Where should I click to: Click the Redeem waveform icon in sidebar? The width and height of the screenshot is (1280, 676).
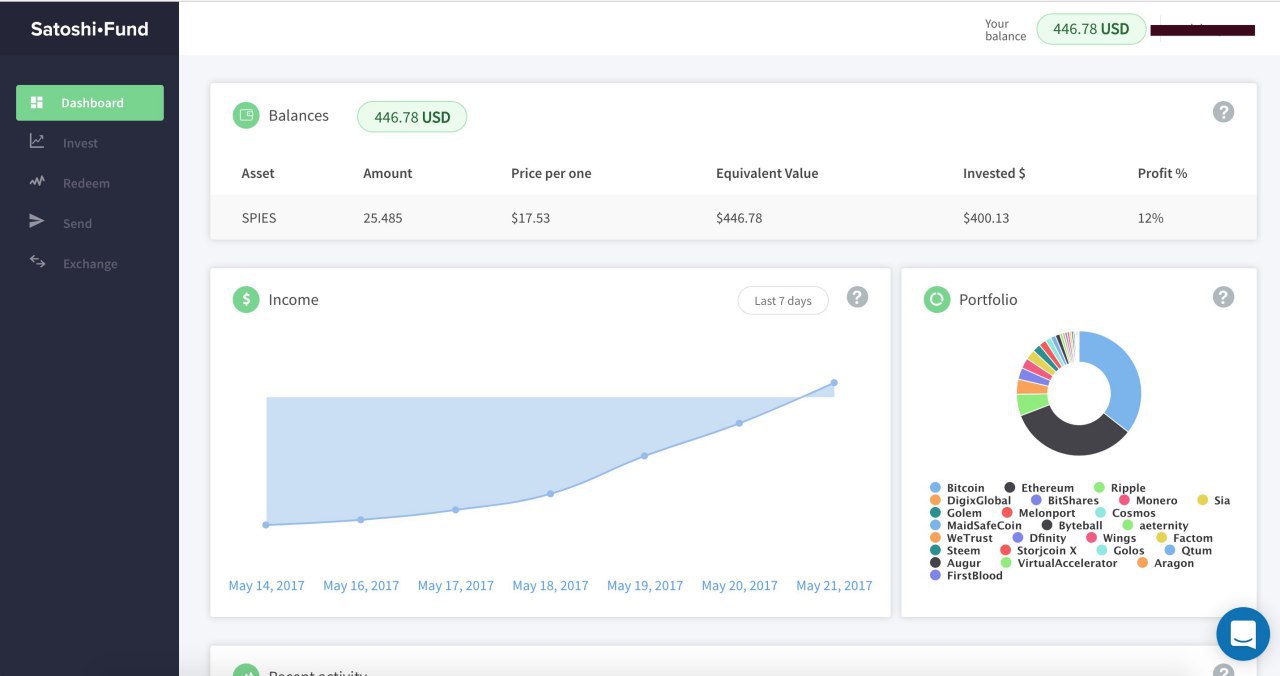pyautogui.click(x=37, y=182)
